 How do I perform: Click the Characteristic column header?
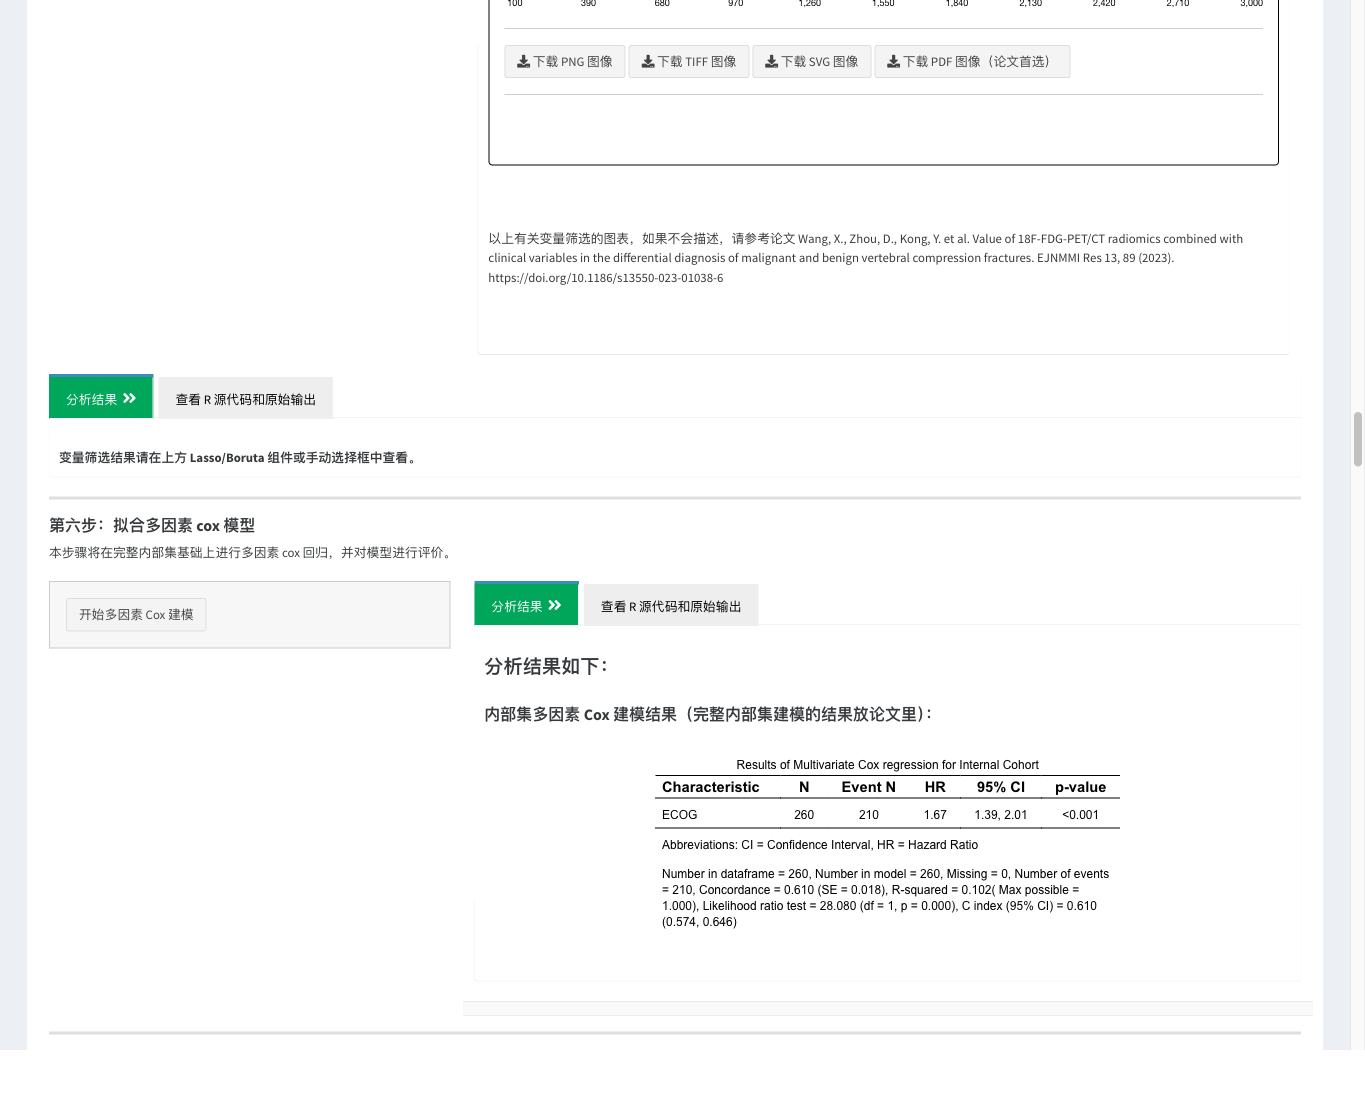coord(711,787)
